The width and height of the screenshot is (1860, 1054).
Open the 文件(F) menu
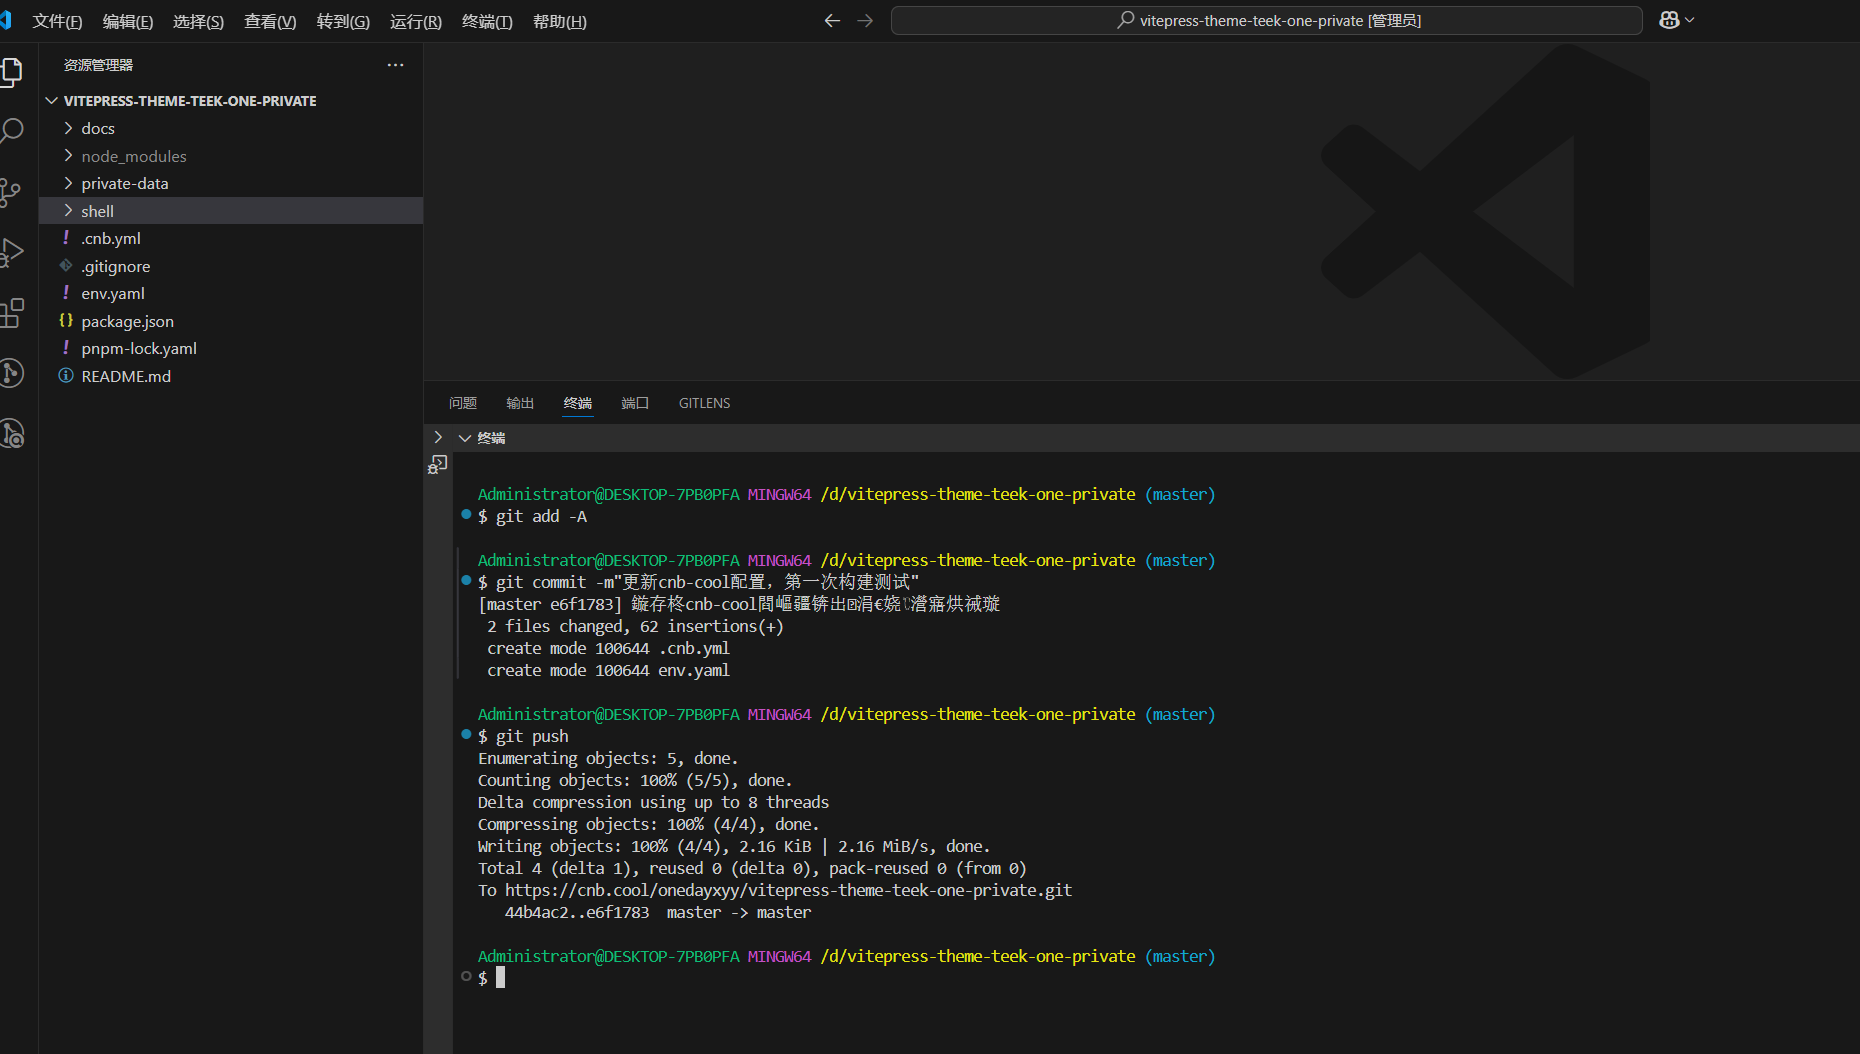57,21
